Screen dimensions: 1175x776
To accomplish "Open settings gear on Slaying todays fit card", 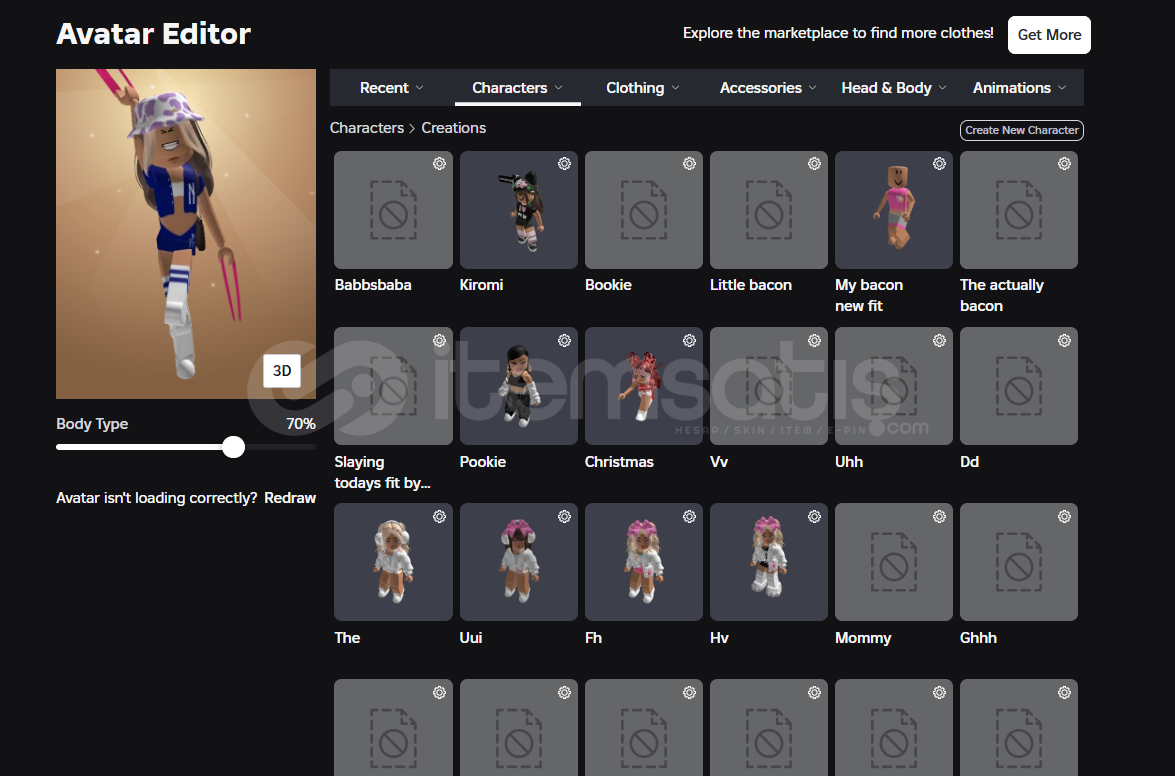I will coord(439,340).
